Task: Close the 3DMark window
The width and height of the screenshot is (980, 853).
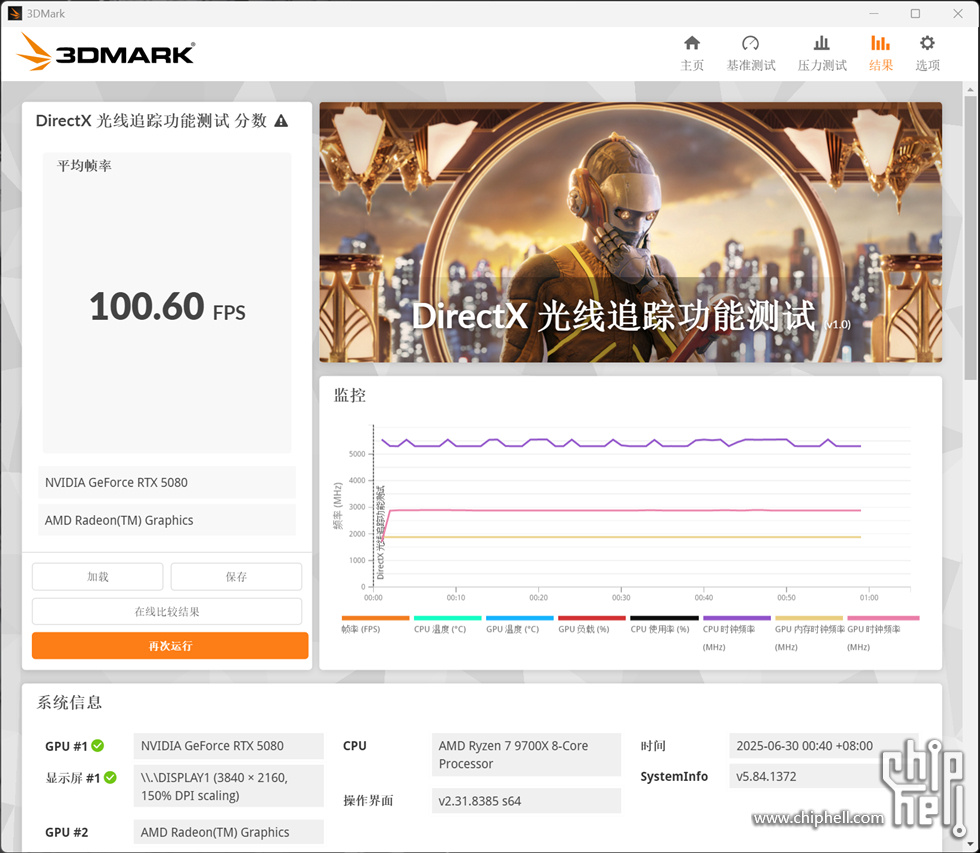Action: [958, 13]
